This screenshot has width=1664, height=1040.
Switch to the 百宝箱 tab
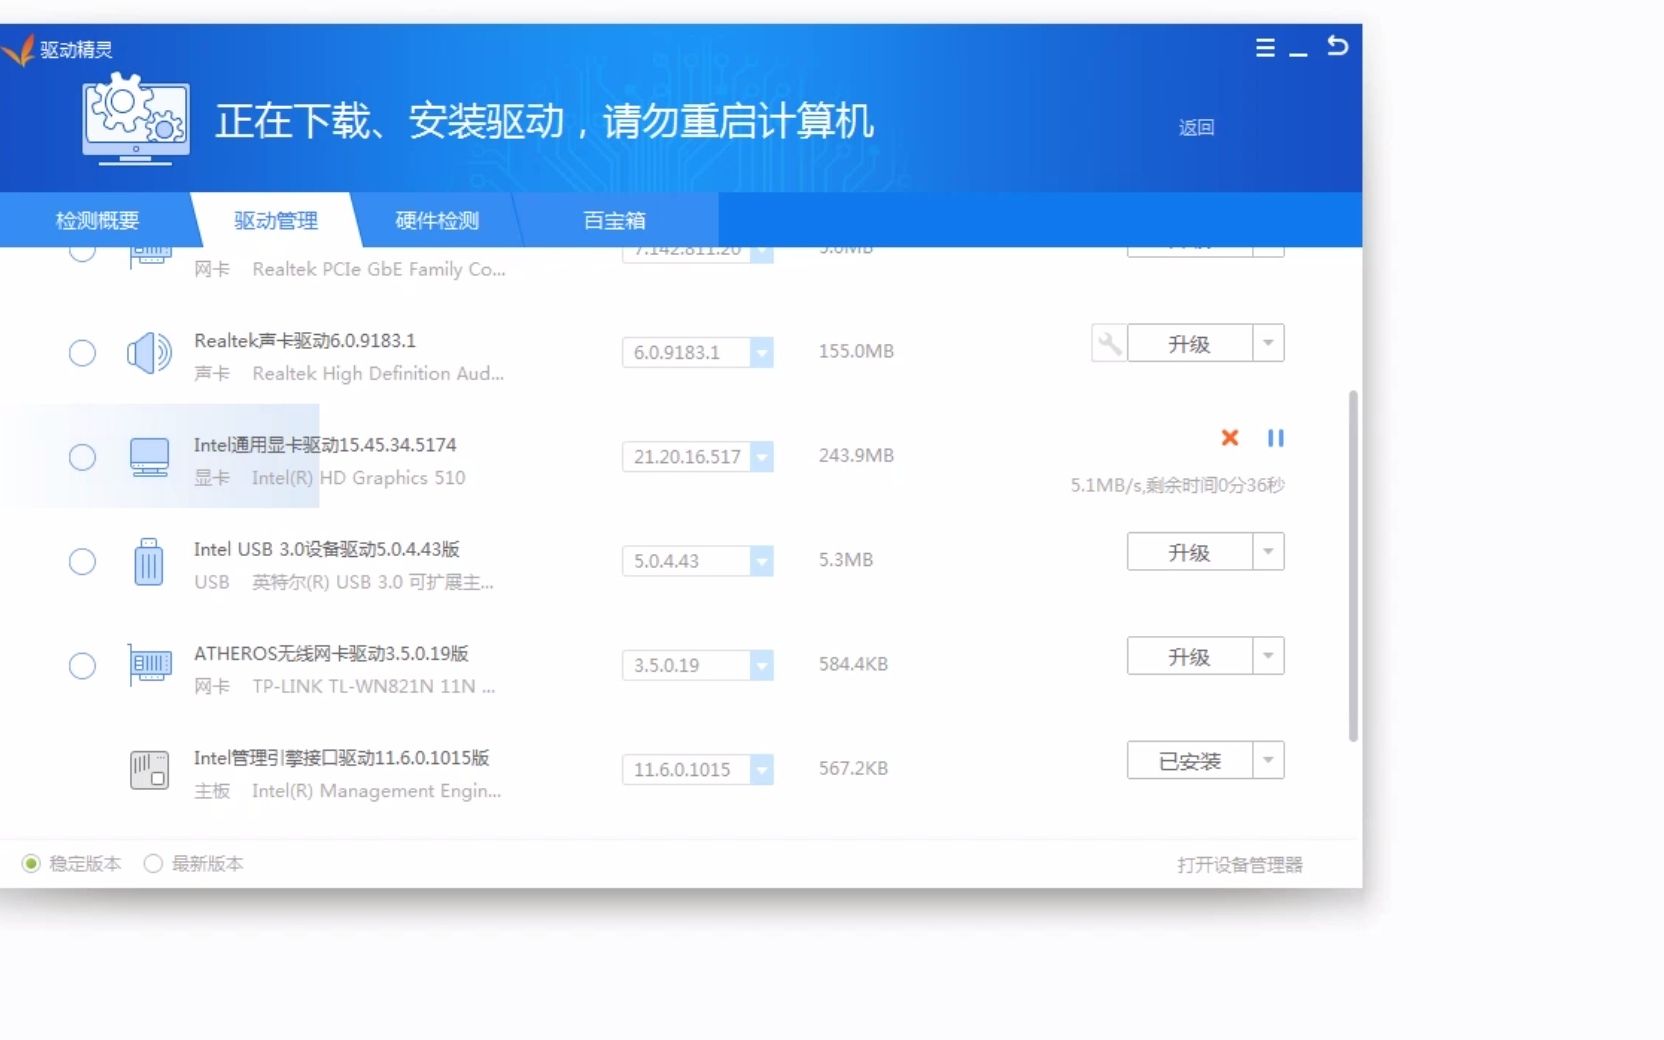(615, 220)
